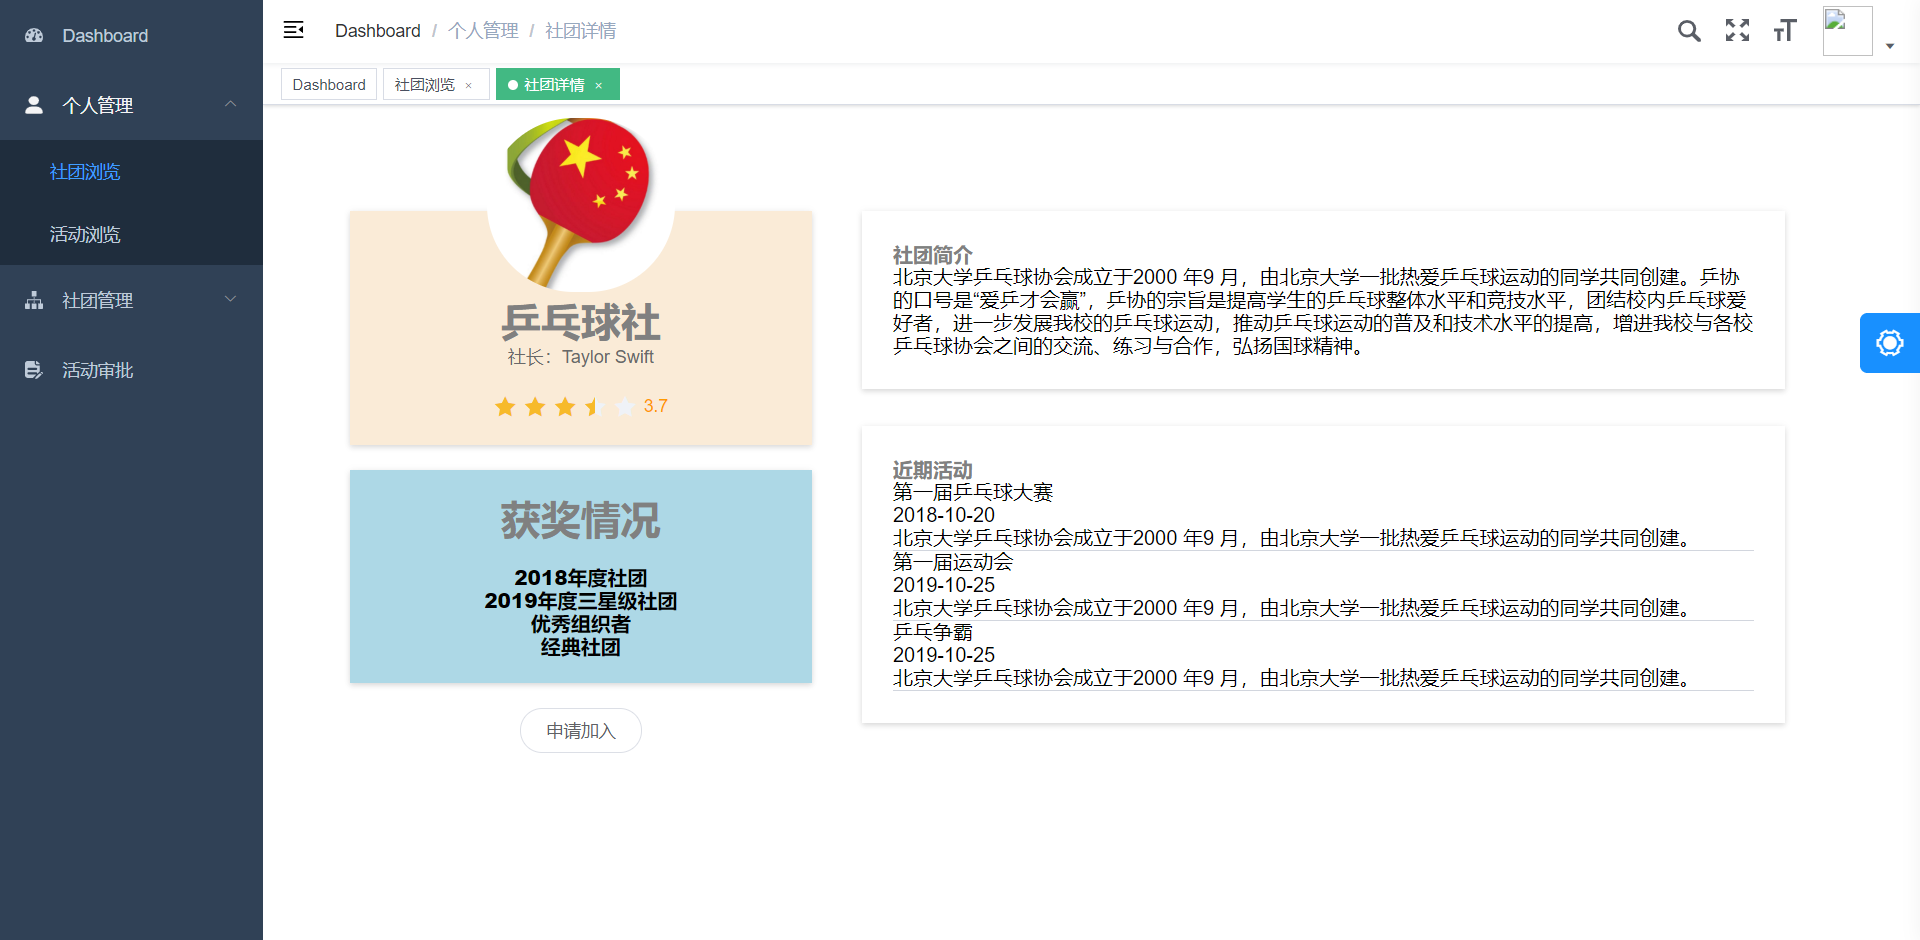This screenshot has width=1920, height=940.
Task: Select 活动浏览 in the sidebar
Action: tap(85, 234)
